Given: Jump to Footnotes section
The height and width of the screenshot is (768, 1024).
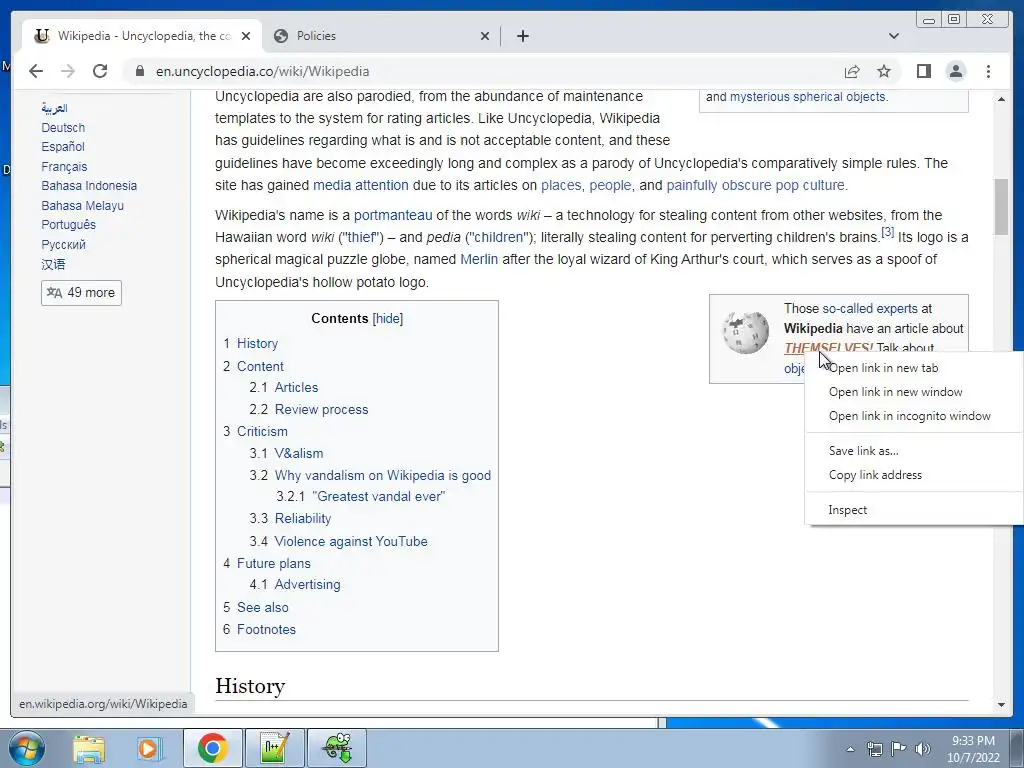Looking at the screenshot, I should coord(266,630).
